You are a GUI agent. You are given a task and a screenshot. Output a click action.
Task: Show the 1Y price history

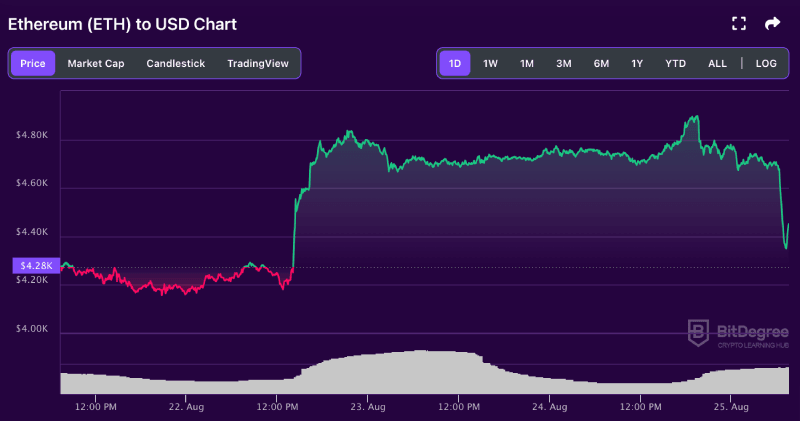click(x=637, y=63)
